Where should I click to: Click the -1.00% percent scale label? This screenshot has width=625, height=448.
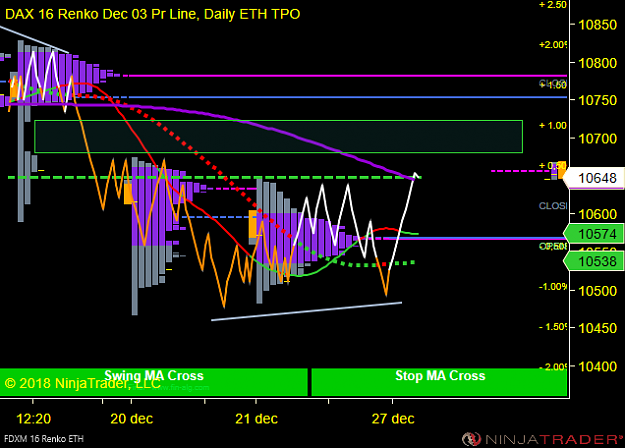coord(552,287)
